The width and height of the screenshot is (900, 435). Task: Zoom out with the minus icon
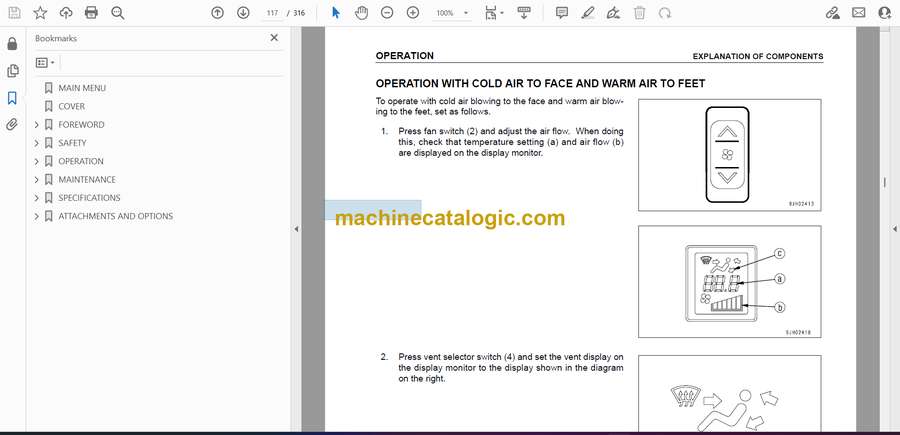(387, 13)
